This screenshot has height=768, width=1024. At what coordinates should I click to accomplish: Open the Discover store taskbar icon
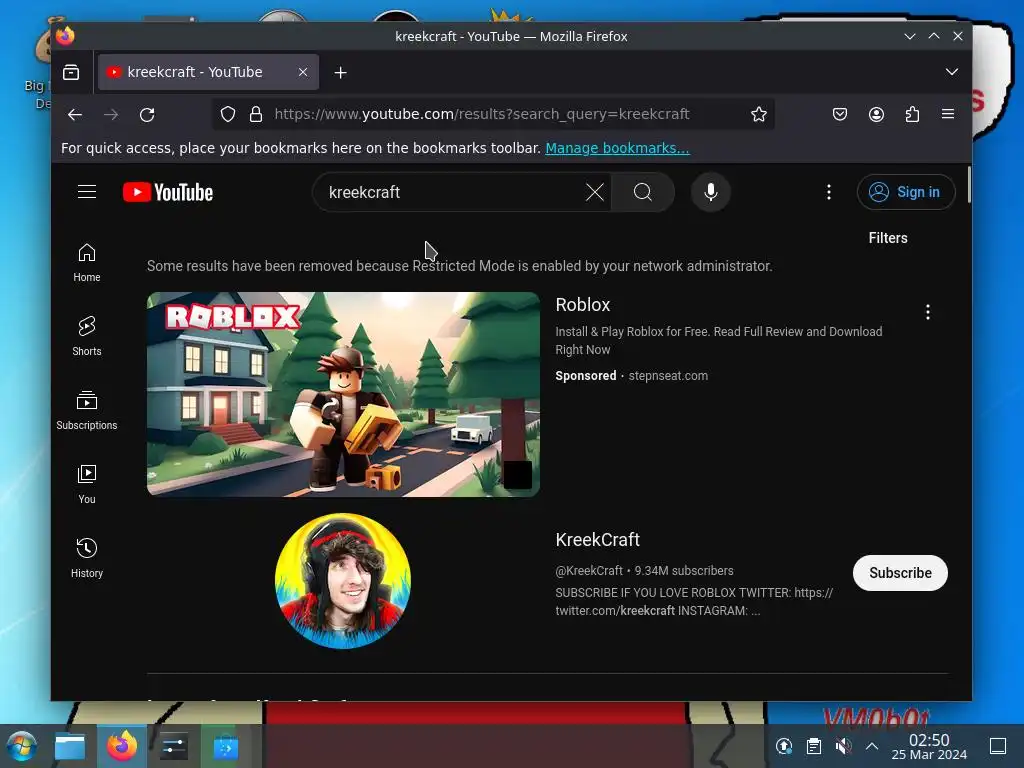click(225, 746)
